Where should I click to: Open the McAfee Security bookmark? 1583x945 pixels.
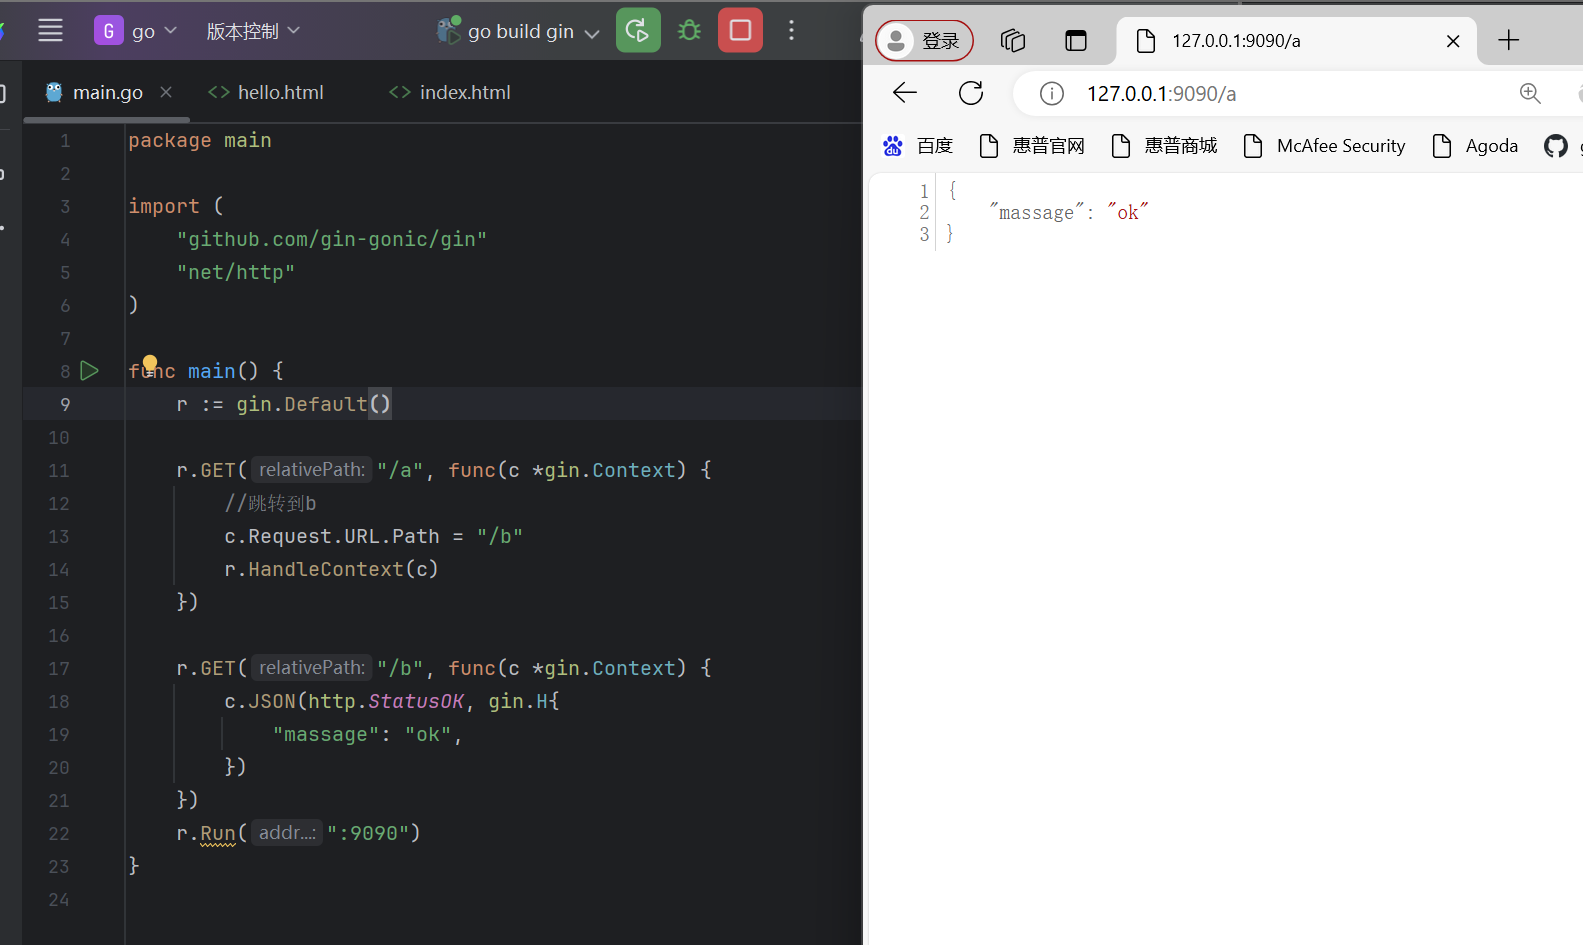coord(1324,146)
